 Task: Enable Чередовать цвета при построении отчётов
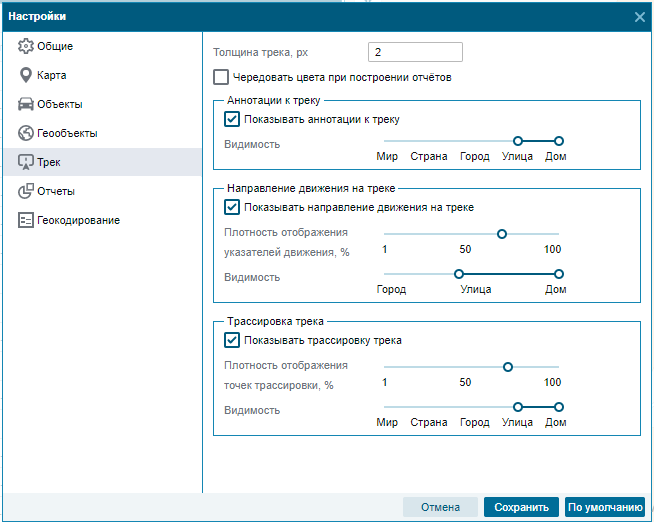[221, 77]
